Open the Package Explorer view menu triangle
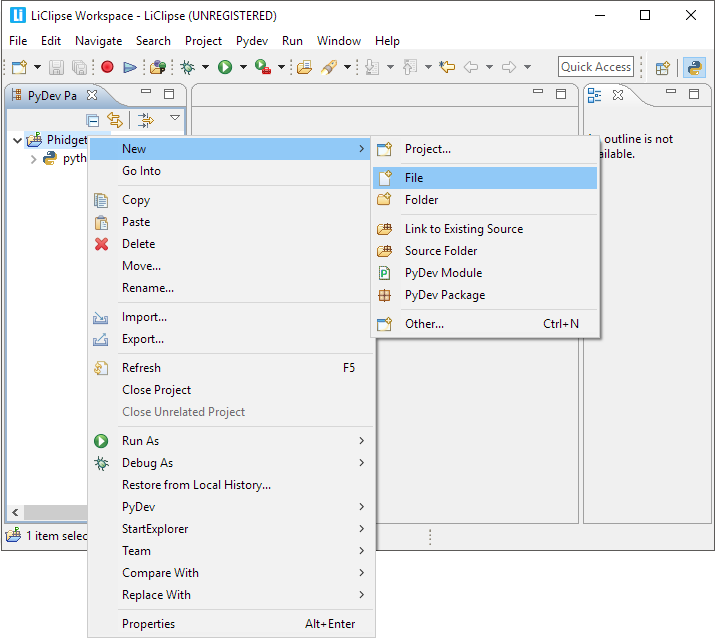Screen dimensions: 715x638 175,118
